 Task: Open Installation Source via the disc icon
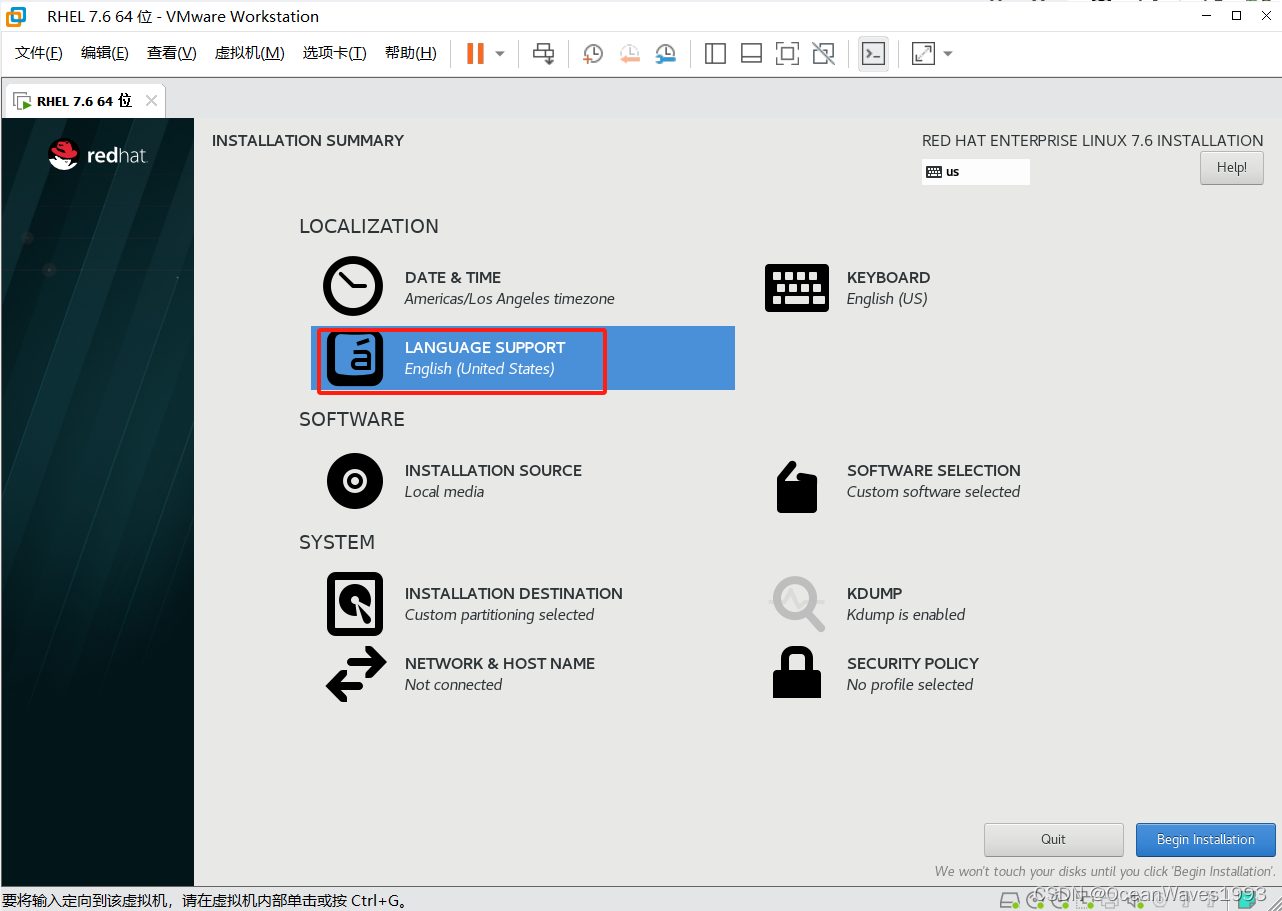[355, 481]
